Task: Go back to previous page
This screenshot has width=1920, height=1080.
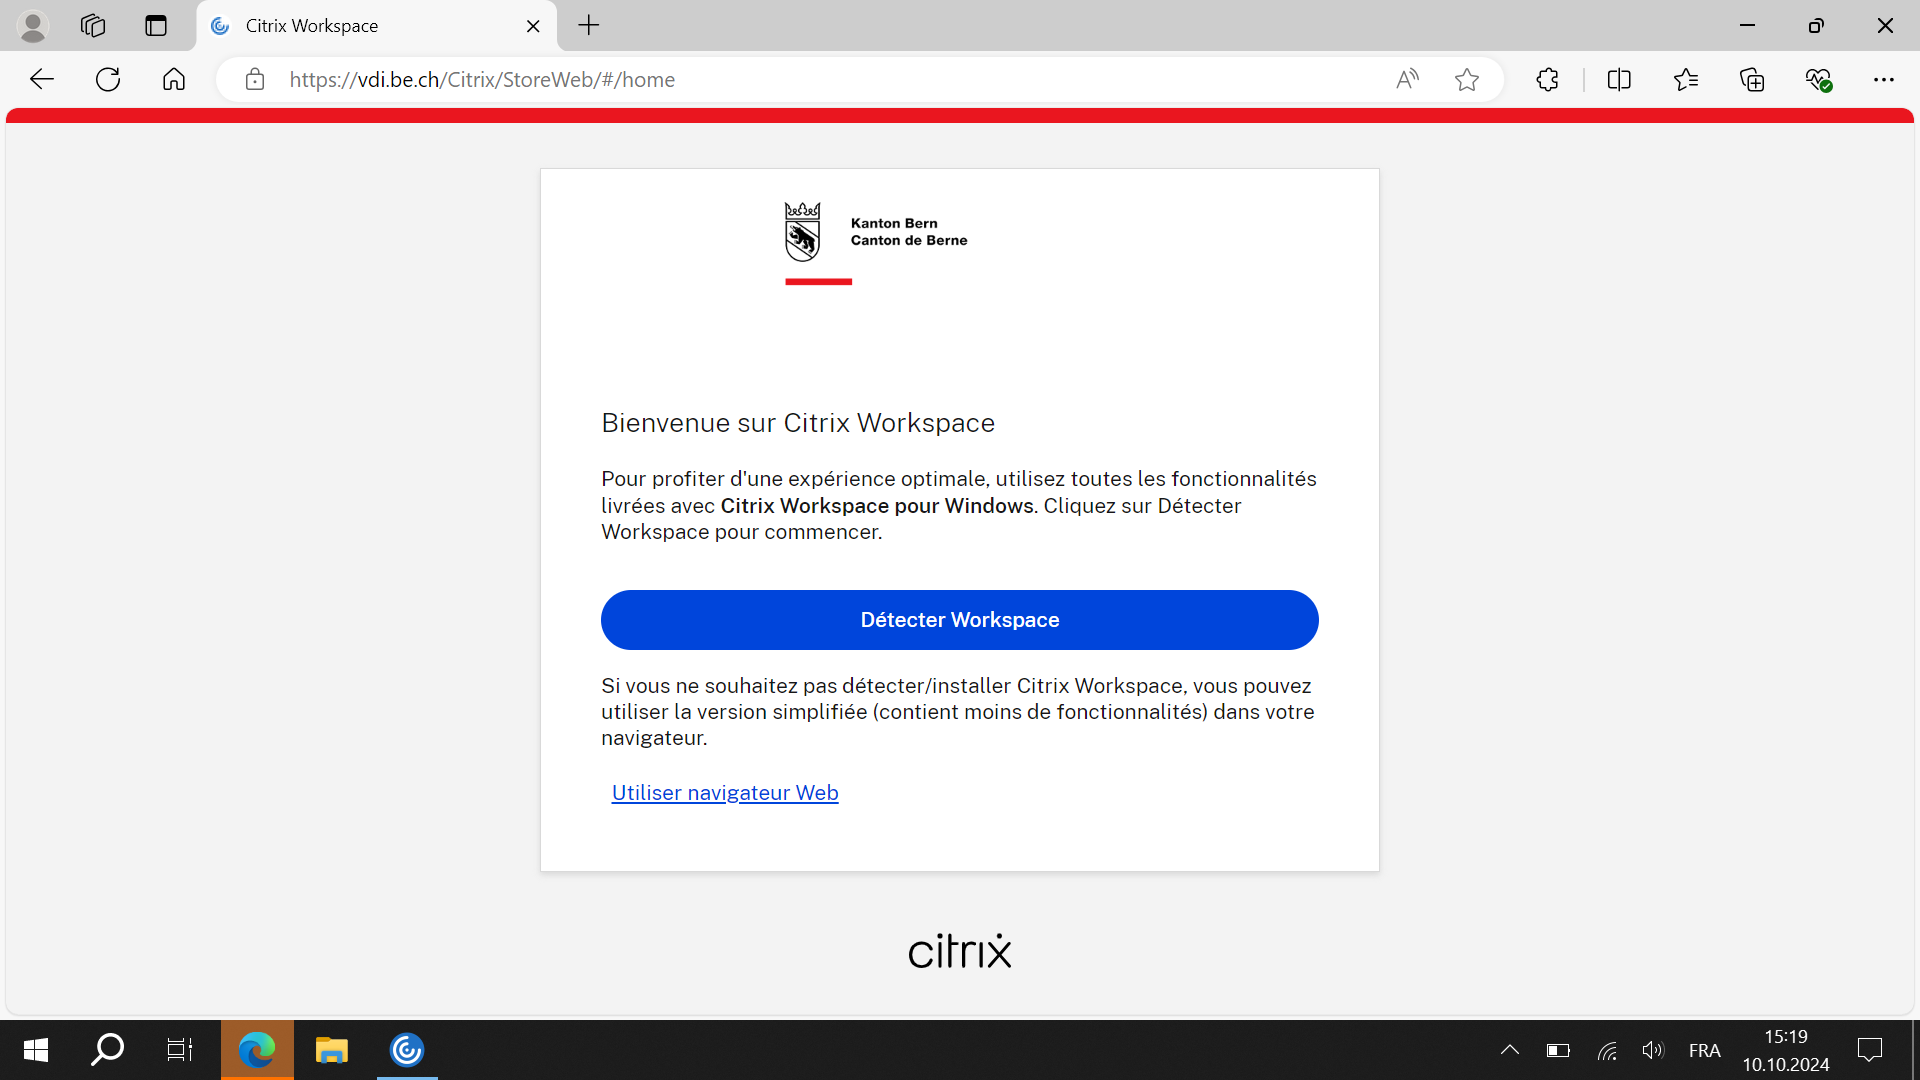Action: [x=41, y=80]
